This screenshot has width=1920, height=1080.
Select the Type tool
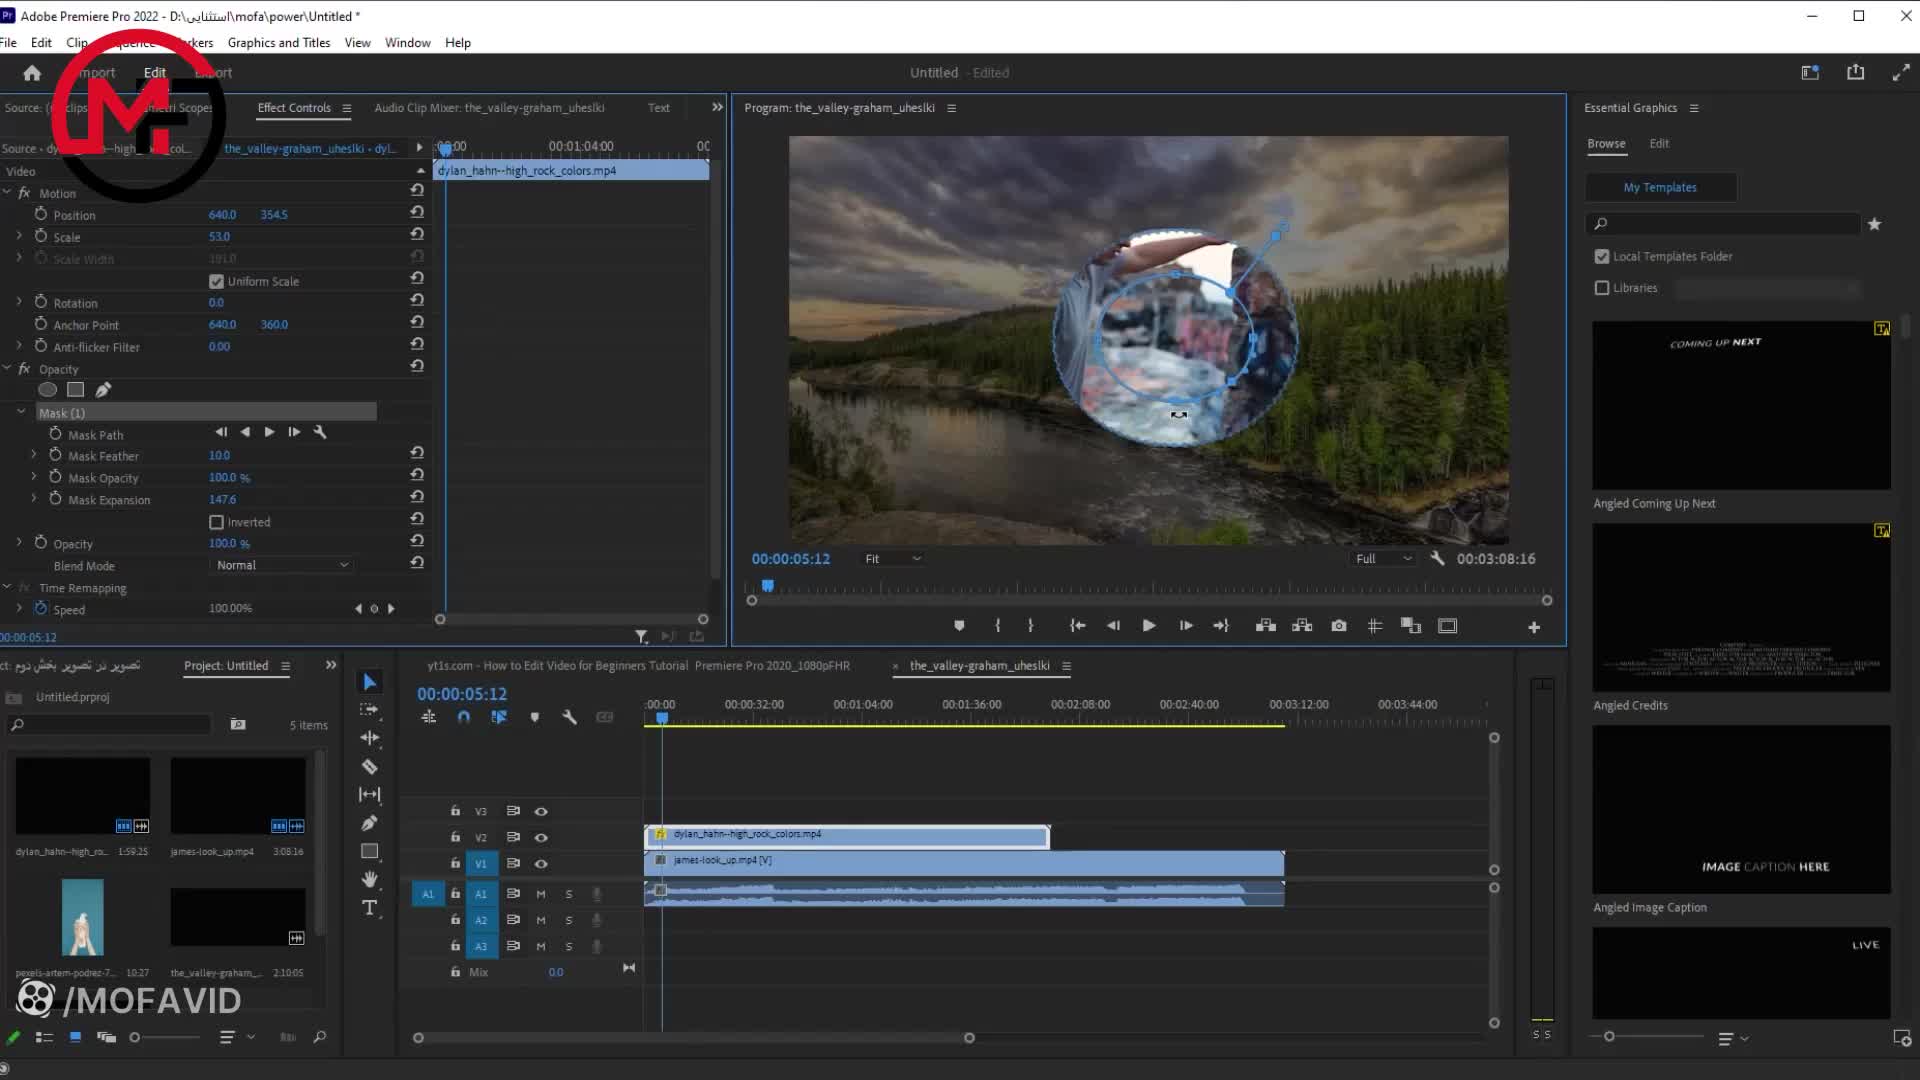click(369, 908)
